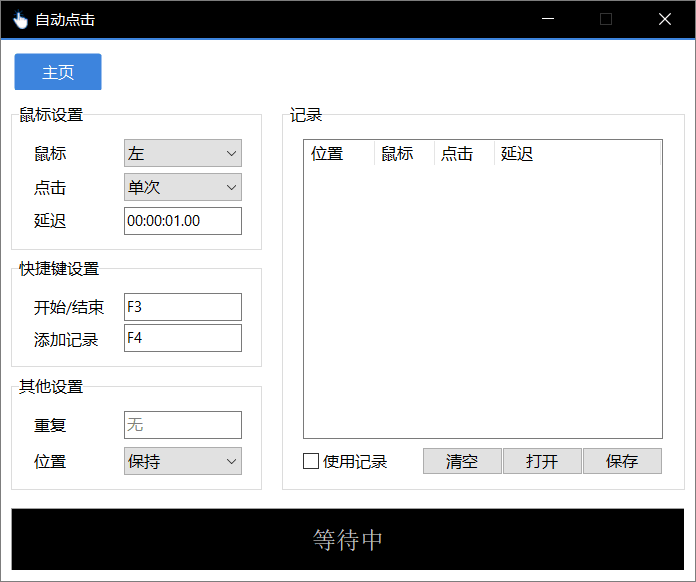Close the 自动点击 window
Image resolution: width=696 pixels, height=582 pixels.
(x=665, y=19)
